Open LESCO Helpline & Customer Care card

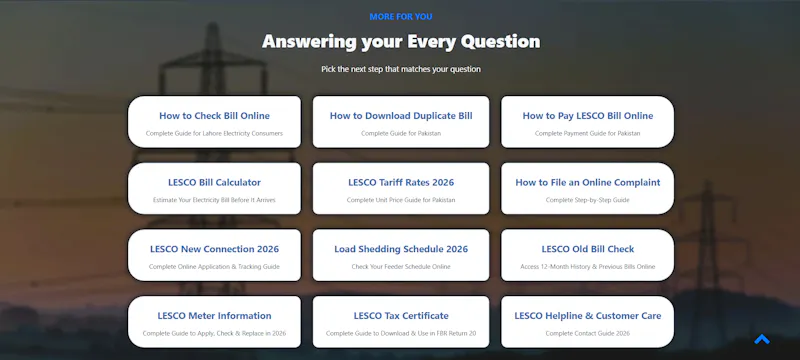click(587, 322)
